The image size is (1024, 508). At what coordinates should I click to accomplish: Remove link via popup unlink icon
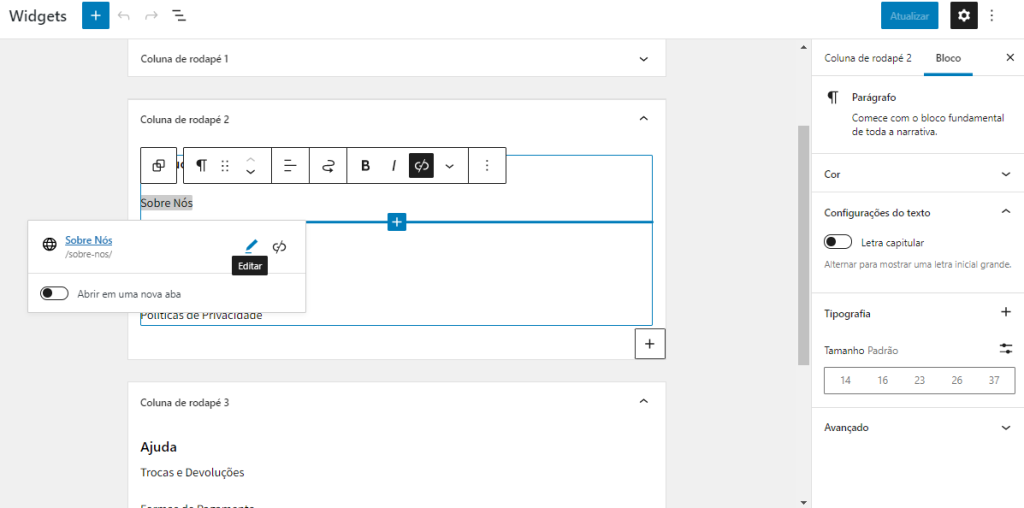[280, 246]
